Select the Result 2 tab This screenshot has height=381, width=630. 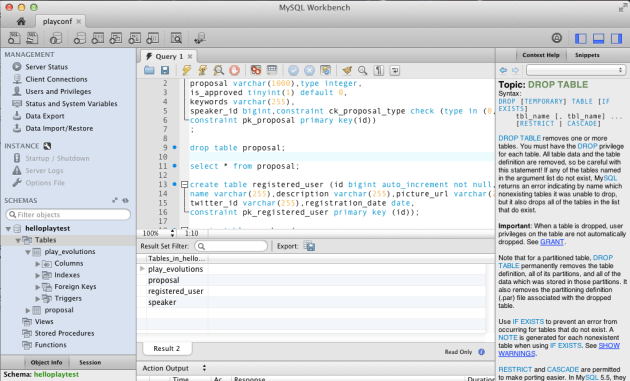[167, 348]
